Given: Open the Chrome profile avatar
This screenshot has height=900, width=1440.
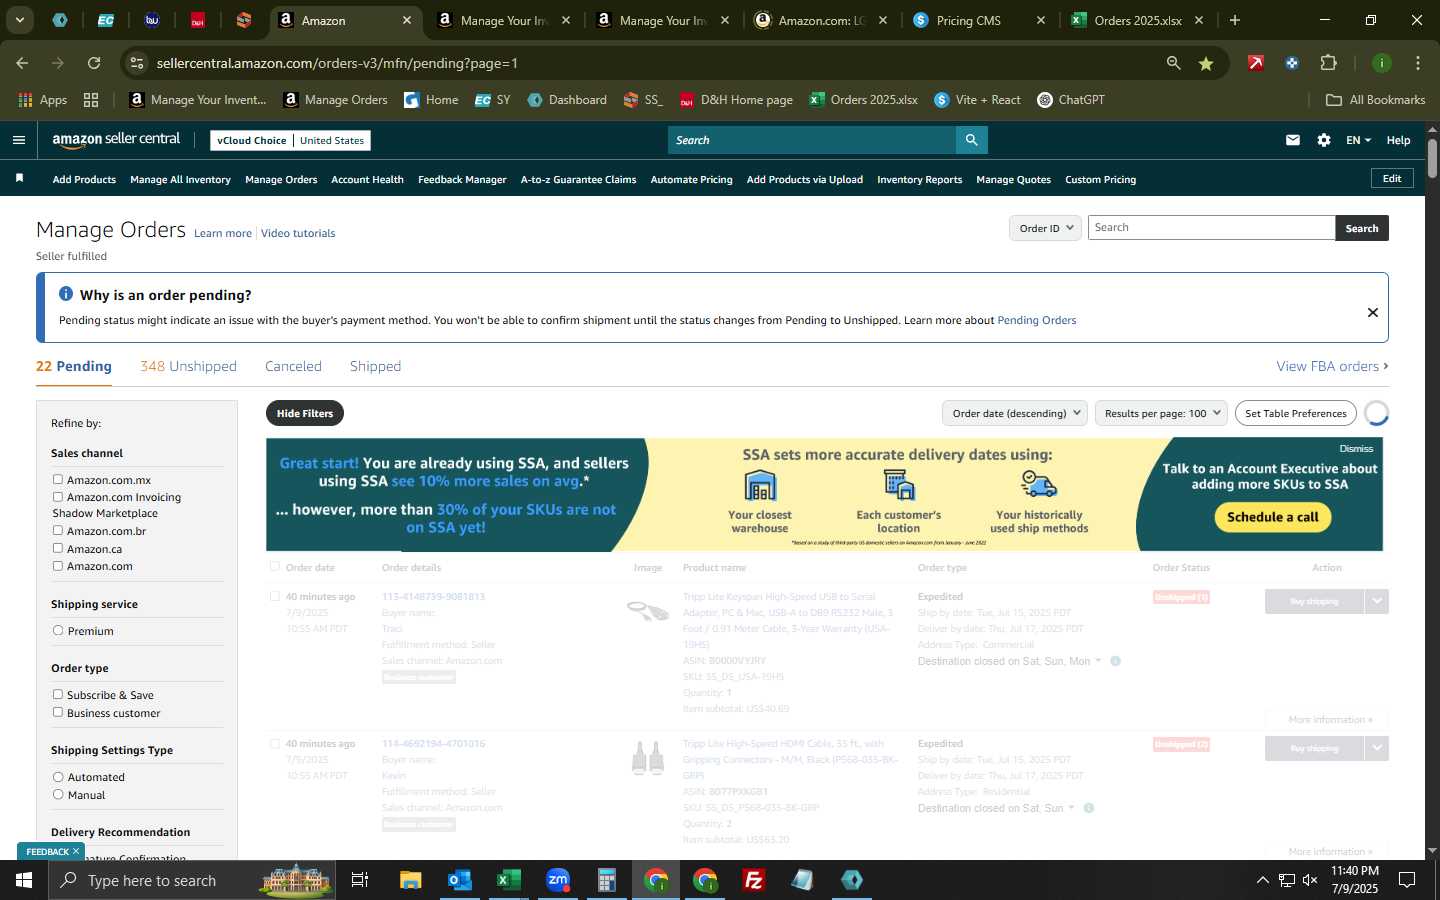Looking at the screenshot, I should click(1382, 63).
